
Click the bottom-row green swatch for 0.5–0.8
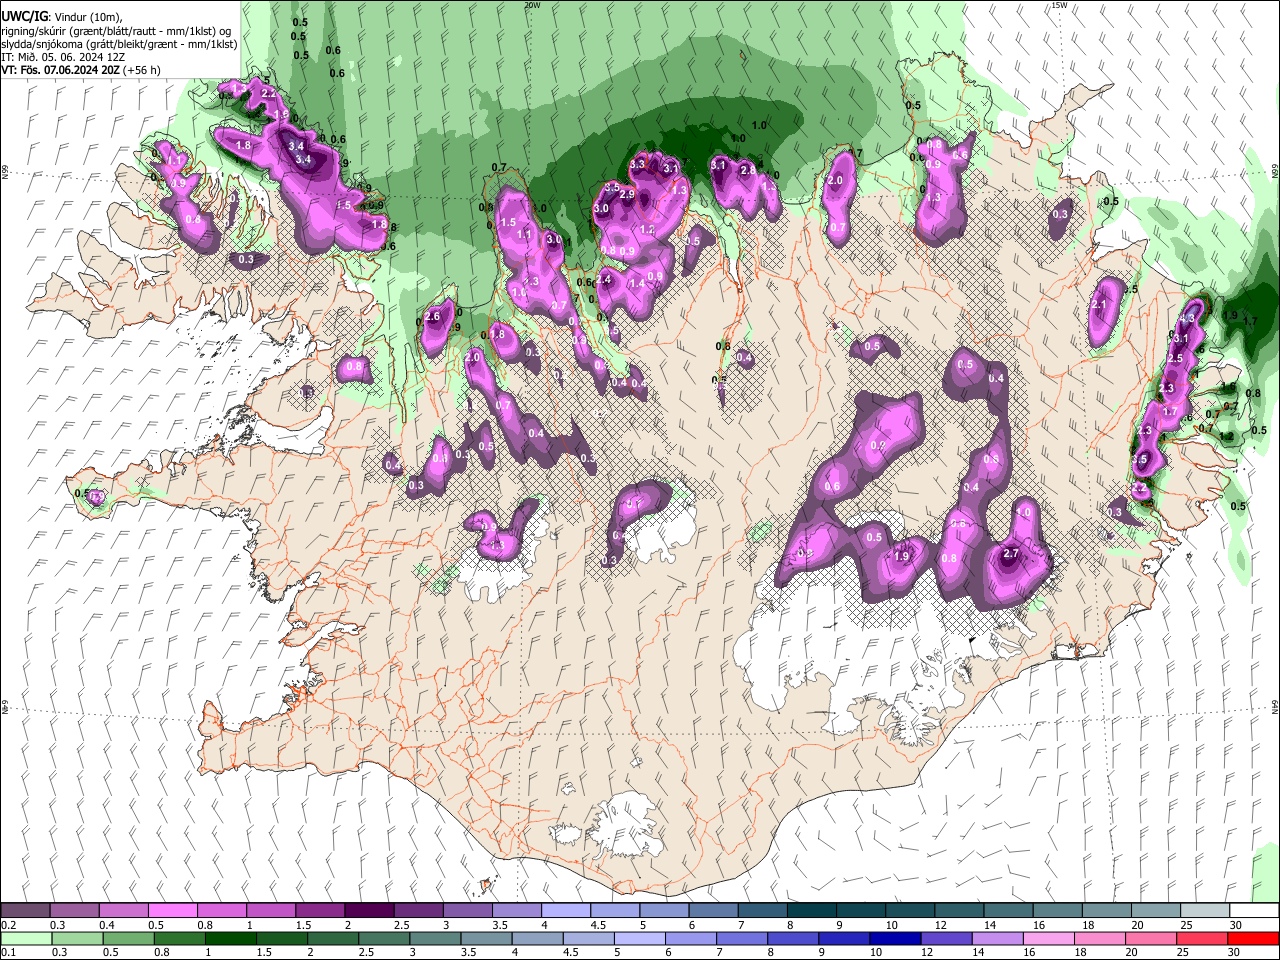pos(129,938)
